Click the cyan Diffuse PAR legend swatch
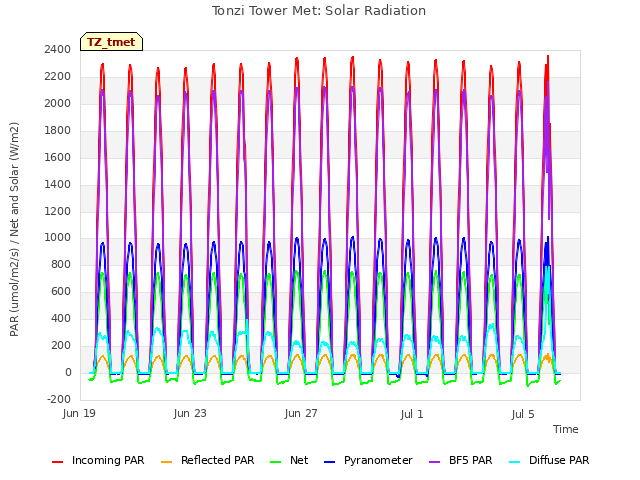640x480 pixels. pyautogui.click(x=515, y=462)
